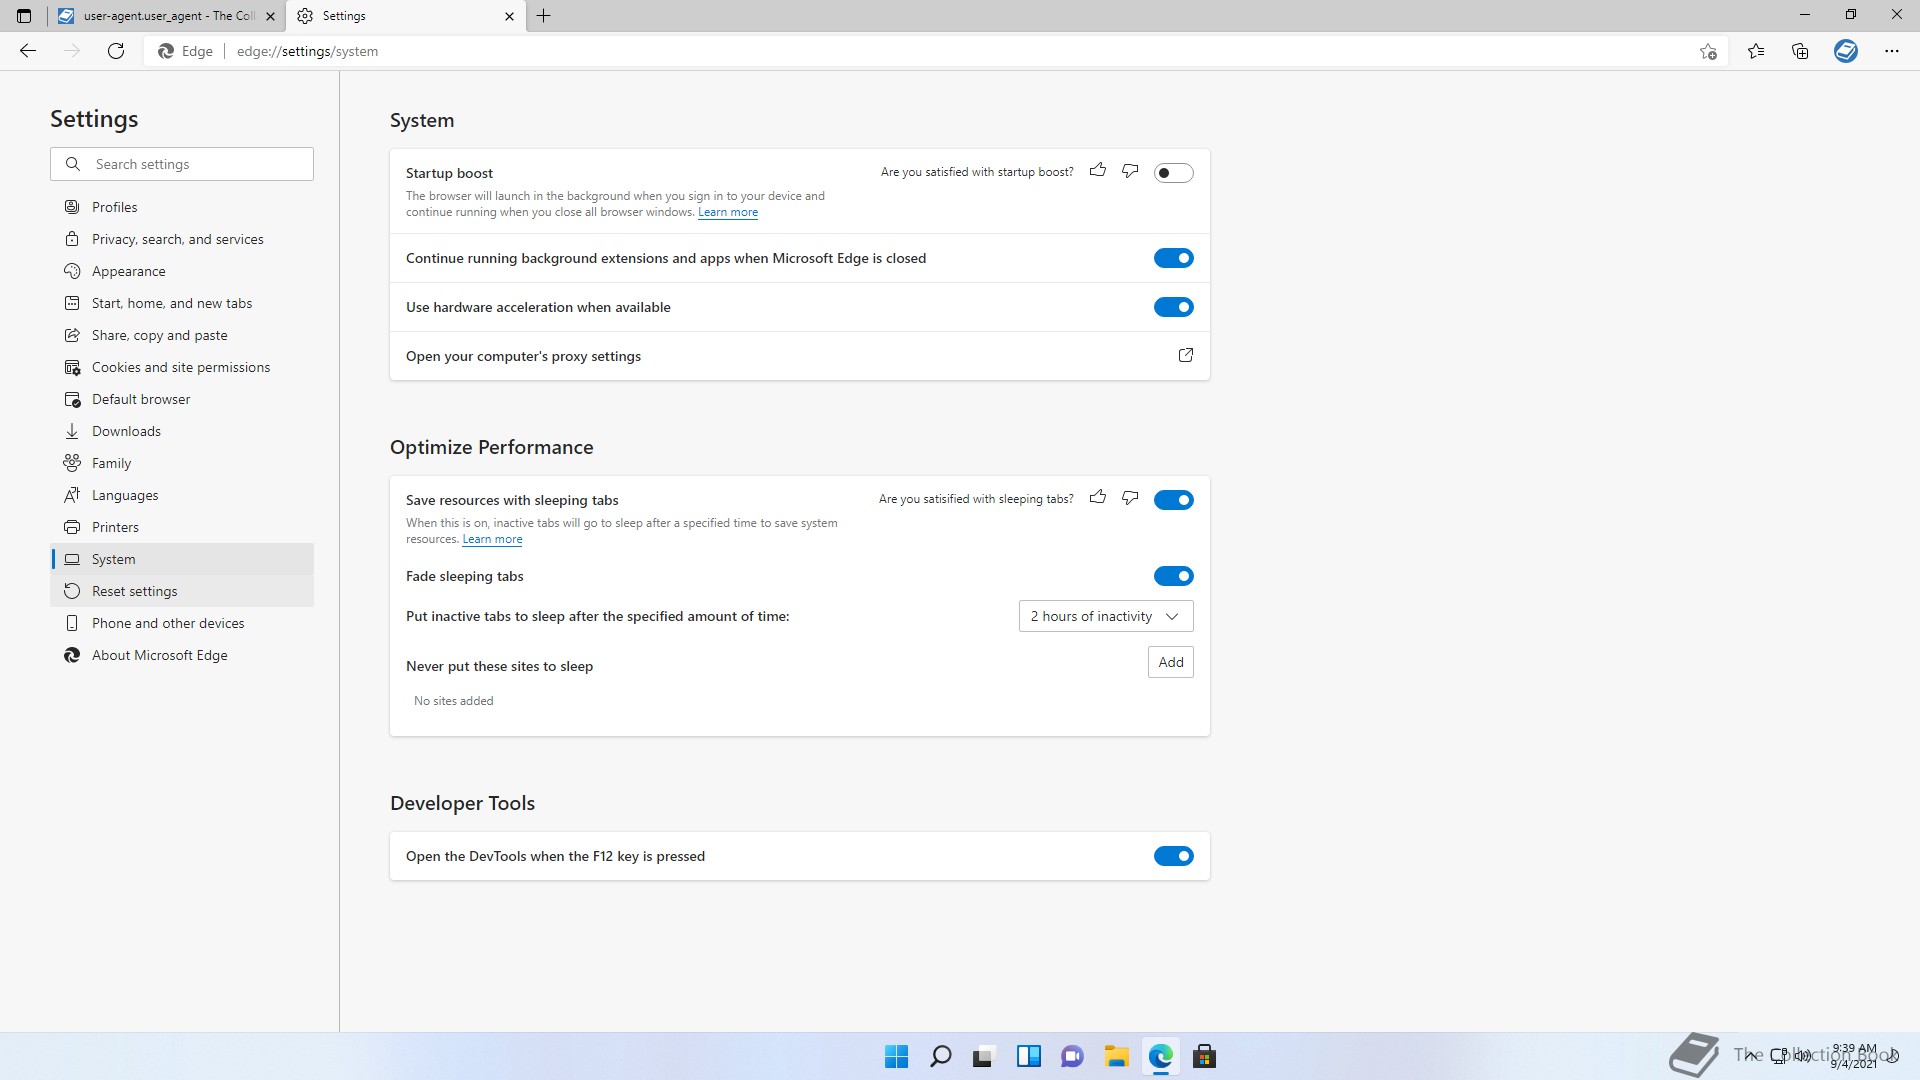Toggle continue running background extensions
The width and height of the screenshot is (1920, 1080).
coord(1174,258)
